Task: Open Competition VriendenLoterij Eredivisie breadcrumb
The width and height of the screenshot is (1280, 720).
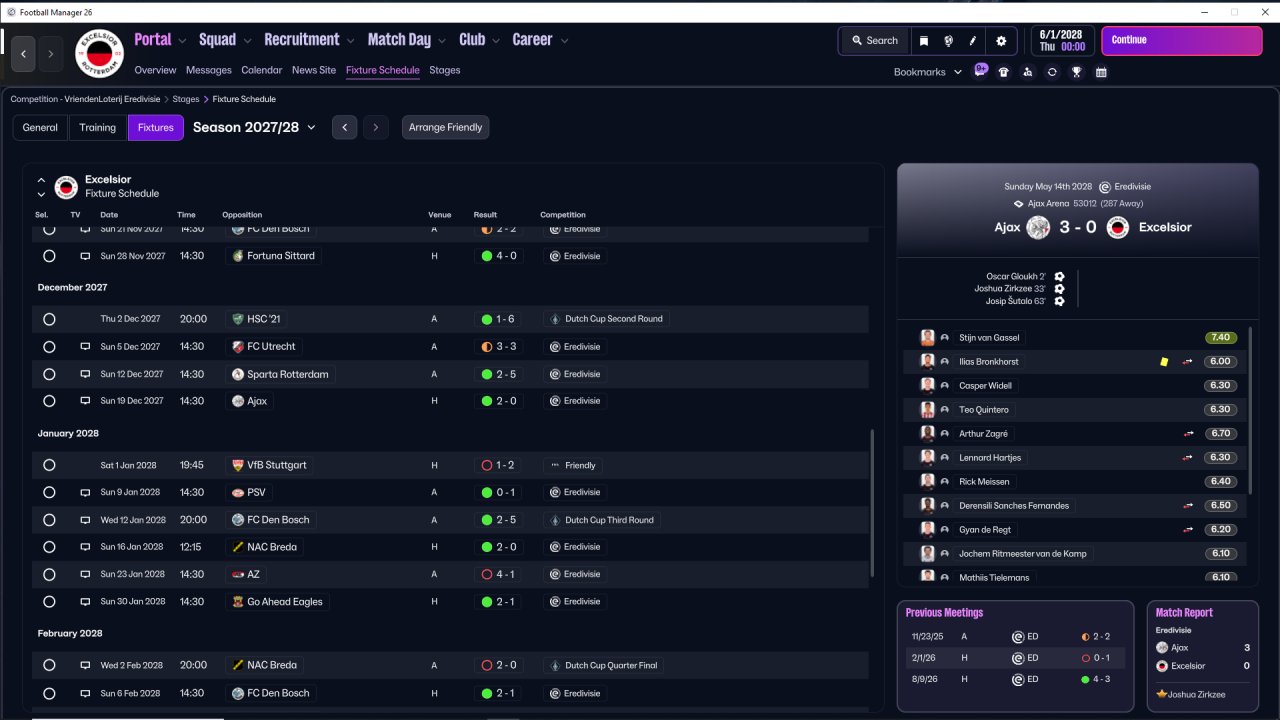Action: coord(86,99)
